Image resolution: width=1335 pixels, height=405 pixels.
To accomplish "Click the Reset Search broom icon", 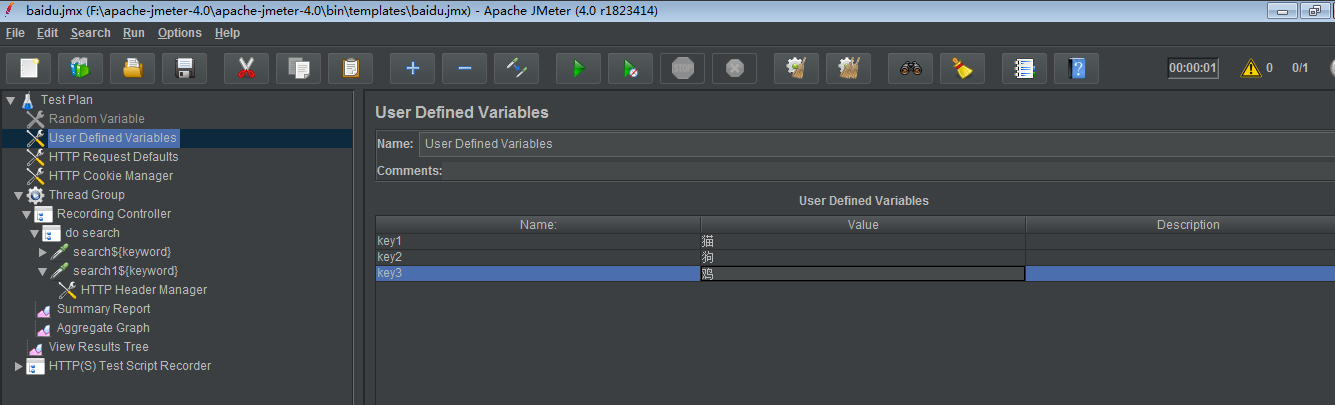I will click(x=962, y=68).
